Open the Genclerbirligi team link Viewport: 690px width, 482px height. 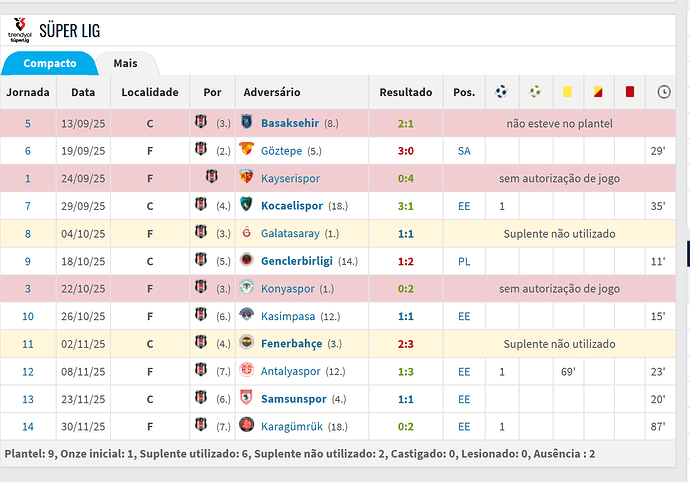coord(297,261)
